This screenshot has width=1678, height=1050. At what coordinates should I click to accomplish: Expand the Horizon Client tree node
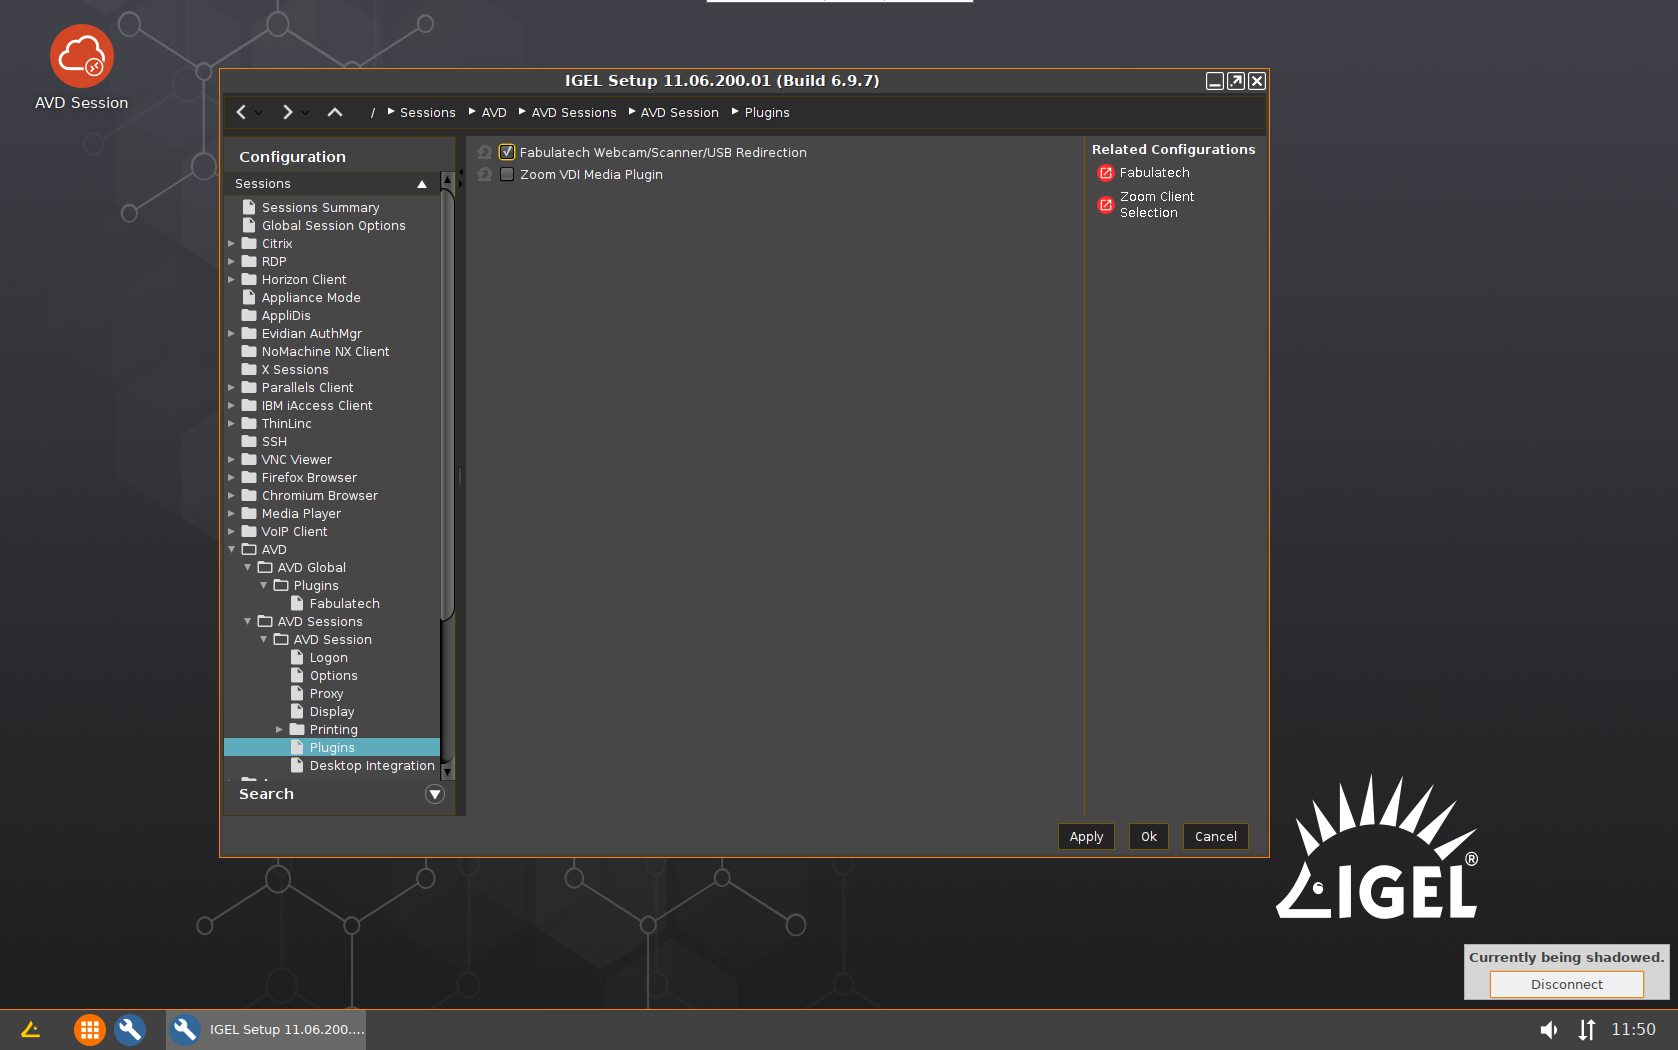[231, 279]
